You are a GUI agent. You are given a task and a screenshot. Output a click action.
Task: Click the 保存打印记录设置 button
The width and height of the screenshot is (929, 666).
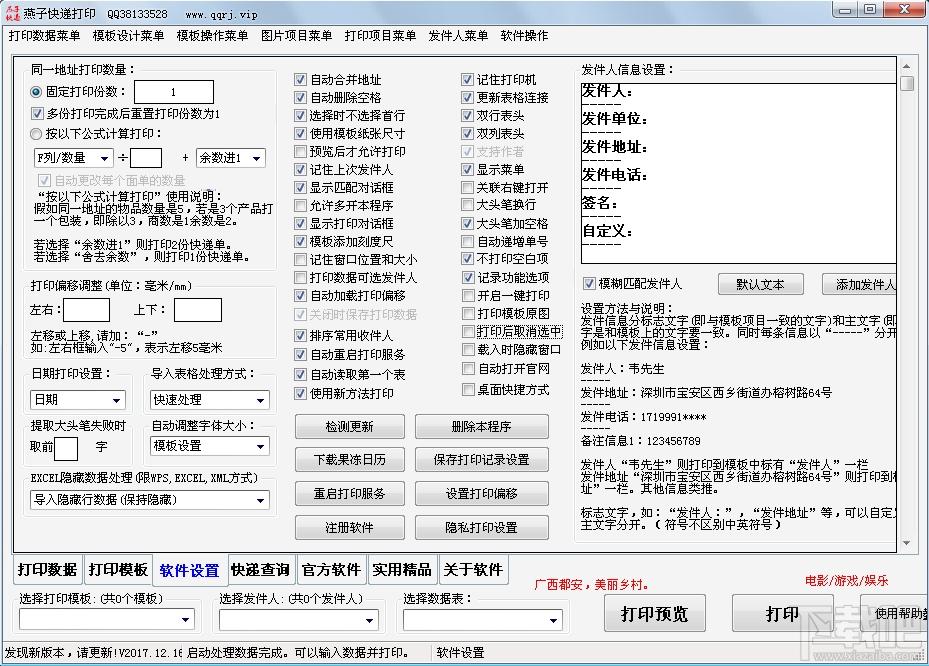click(482, 459)
